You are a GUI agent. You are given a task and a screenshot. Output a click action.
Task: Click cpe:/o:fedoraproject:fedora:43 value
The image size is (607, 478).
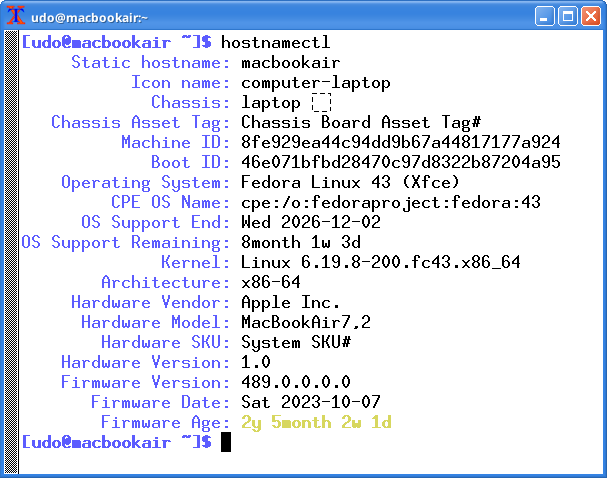391,202
